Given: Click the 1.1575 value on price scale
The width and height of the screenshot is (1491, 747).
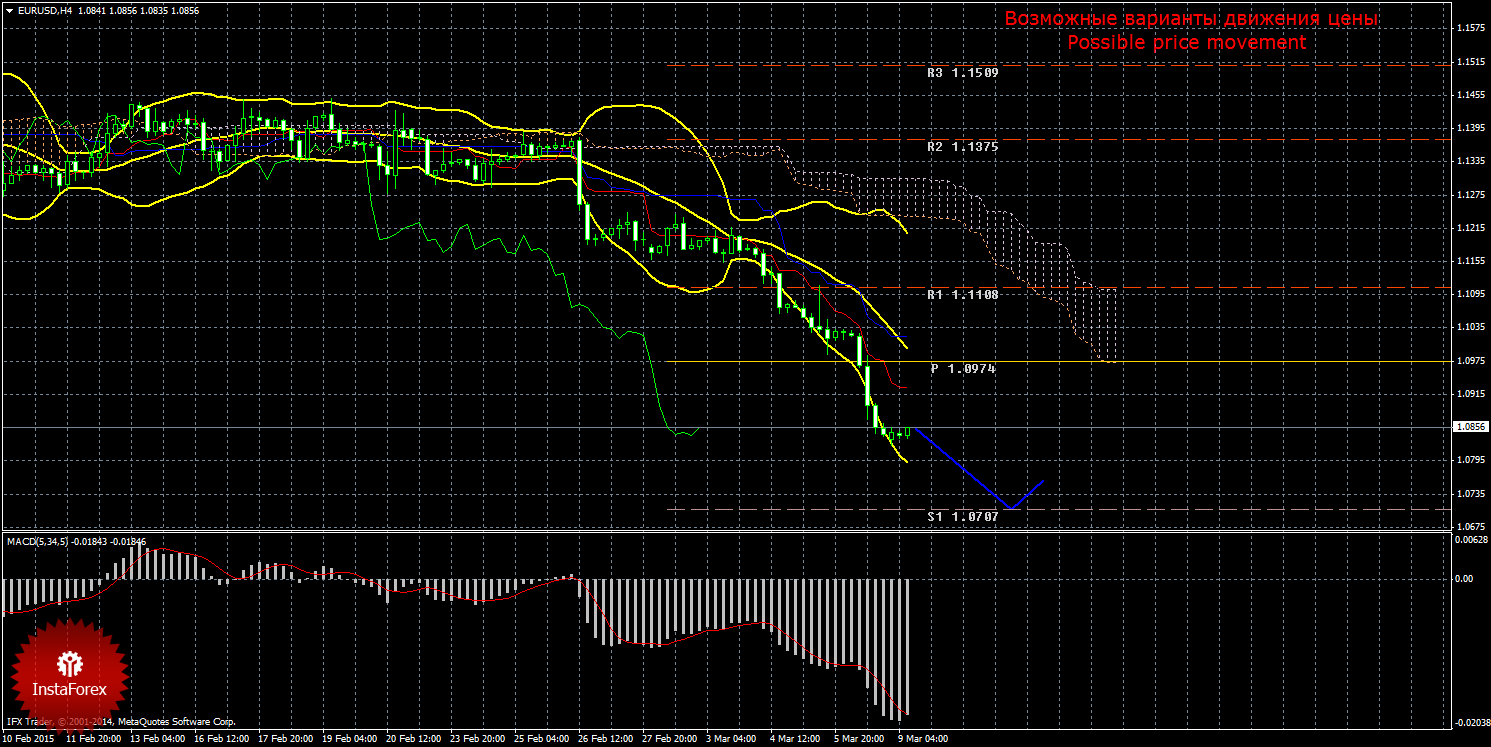Looking at the screenshot, I should 1469,28.
